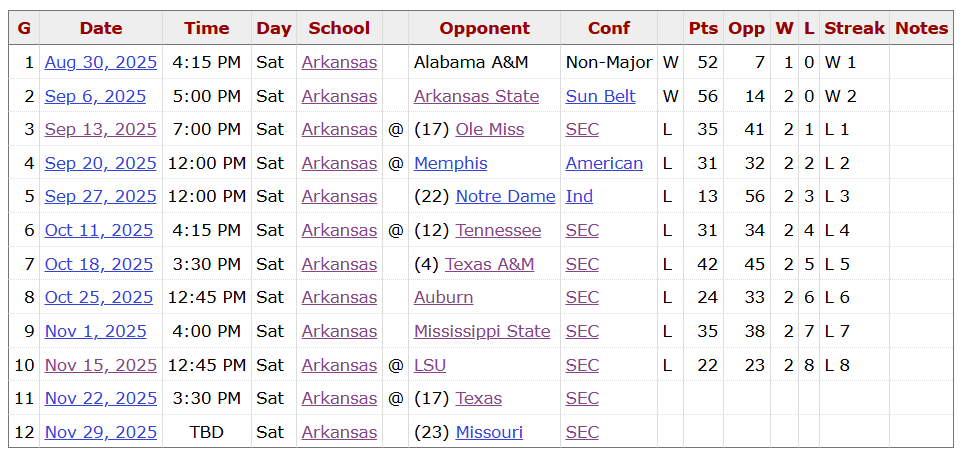The width and height of the screenshot is (963, 458).
Task: Open the Nov 15, 2025 boxscore date
Action: pos(100,365)
